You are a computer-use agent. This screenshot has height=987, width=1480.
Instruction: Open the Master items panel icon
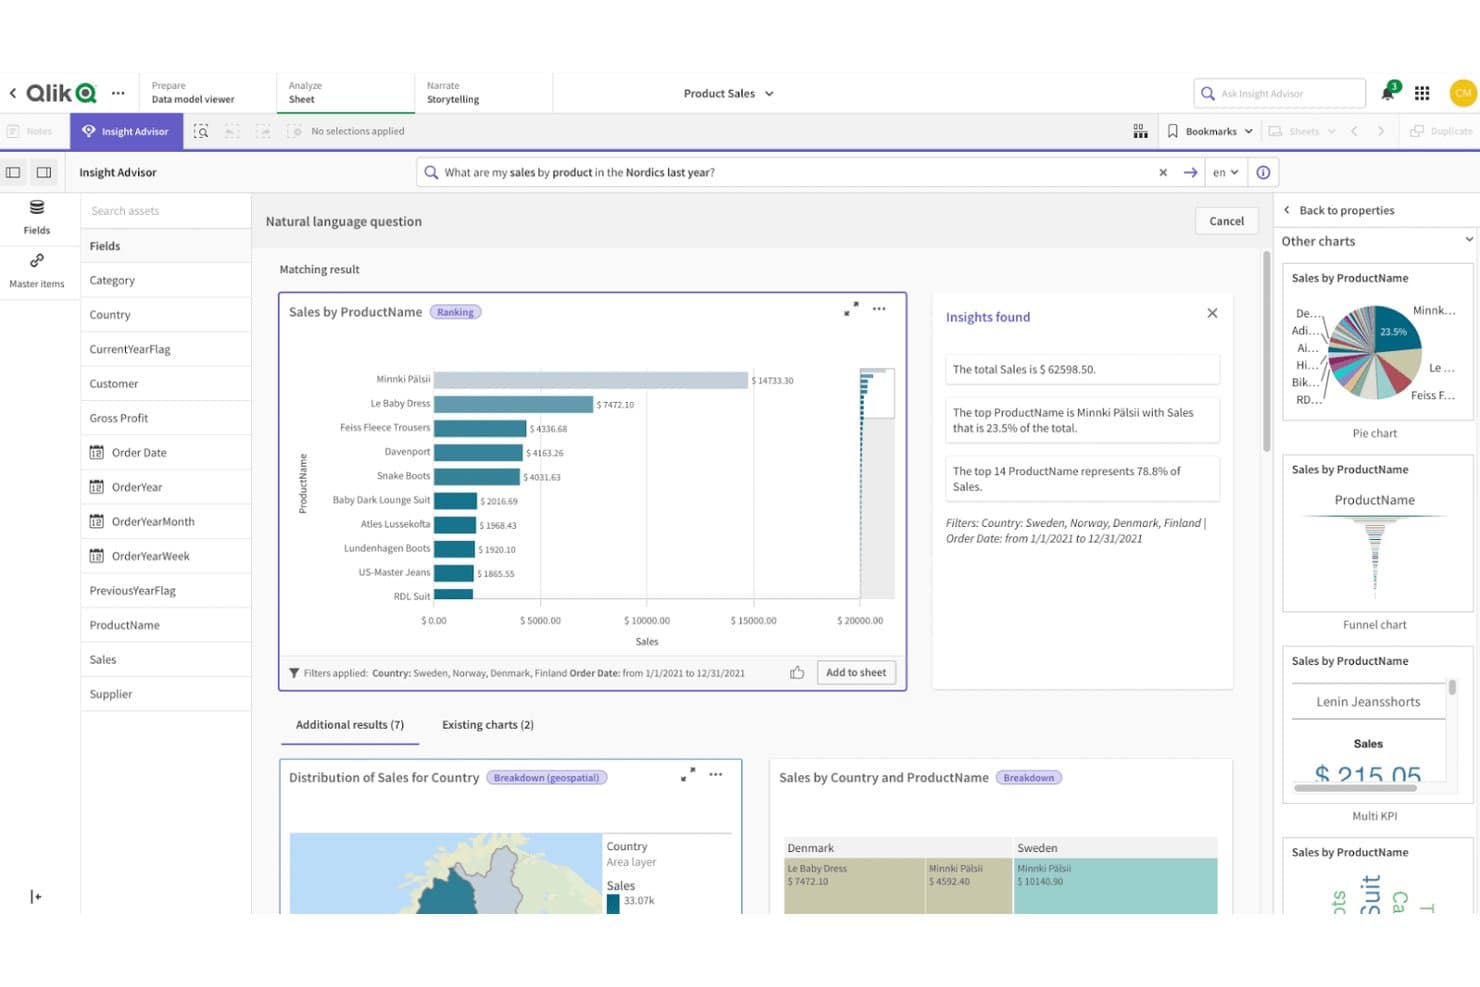click(37, 270)
